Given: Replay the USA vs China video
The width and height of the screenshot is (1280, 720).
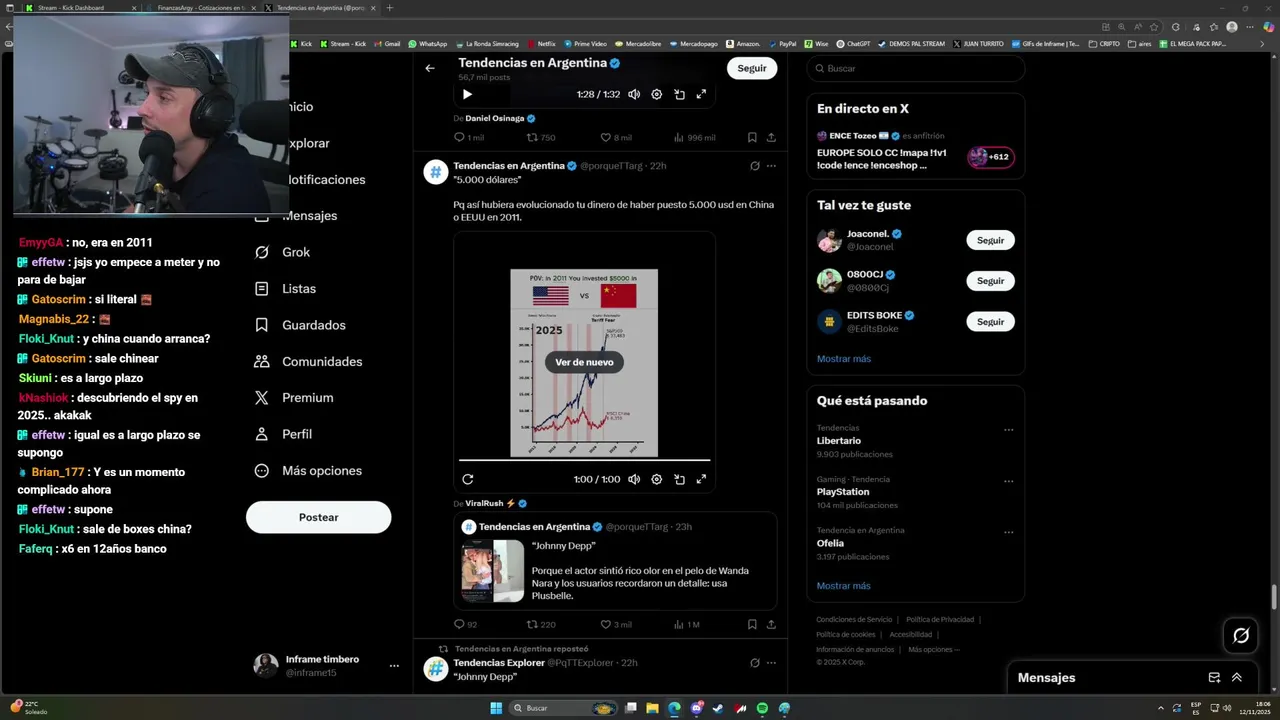Looking at the screenshot, I should [467, 479].
